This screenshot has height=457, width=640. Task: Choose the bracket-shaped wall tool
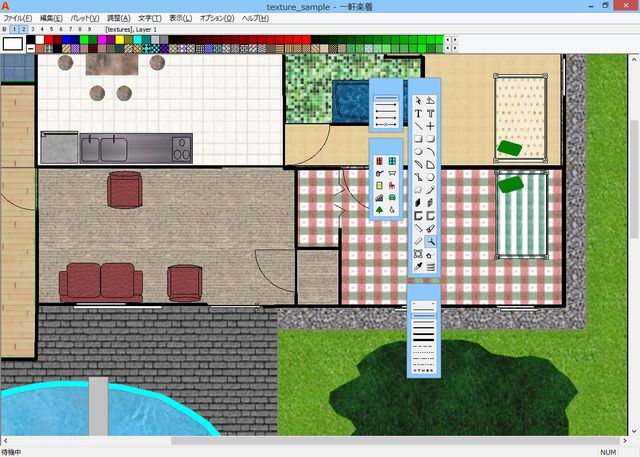tap(418, 216)
